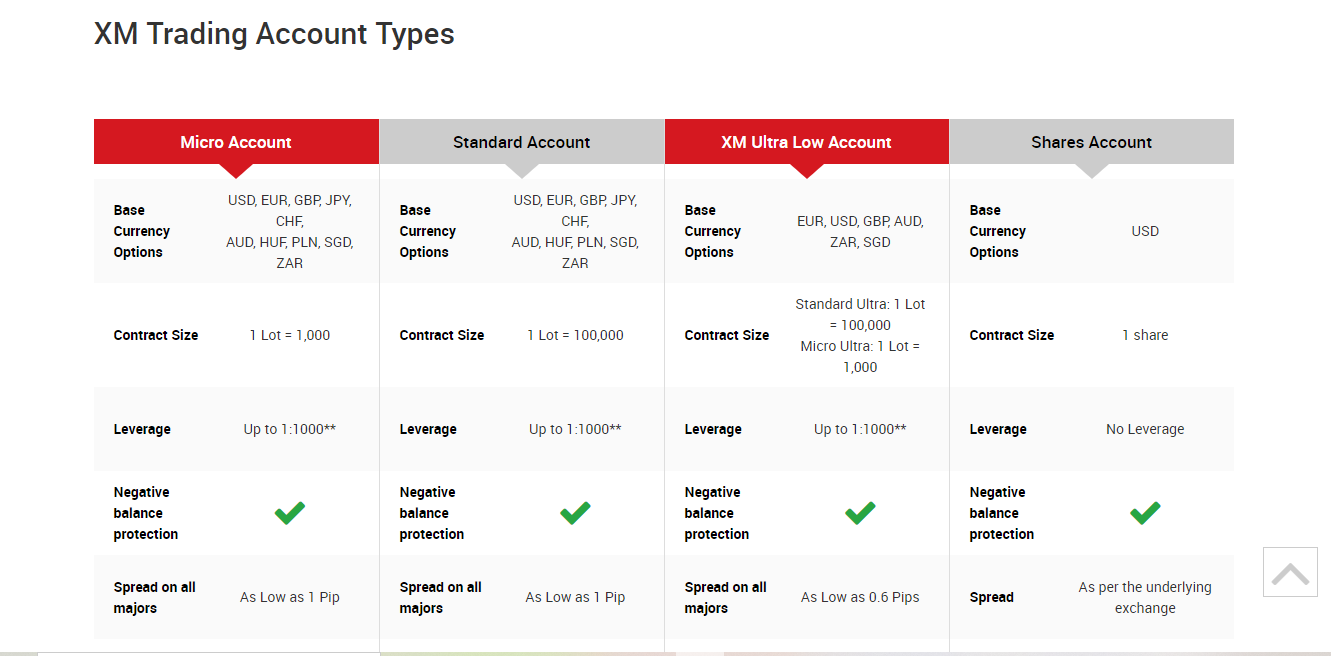Screen dimensions: 1331x656
Task: Select the Standard Account header tab
Action: click(522, 142)
